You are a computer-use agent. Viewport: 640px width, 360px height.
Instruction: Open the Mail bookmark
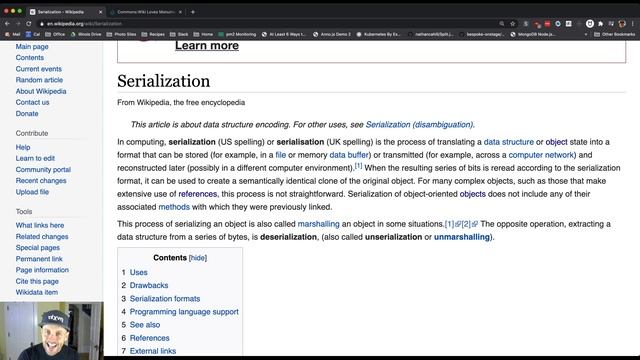point(13,34)
